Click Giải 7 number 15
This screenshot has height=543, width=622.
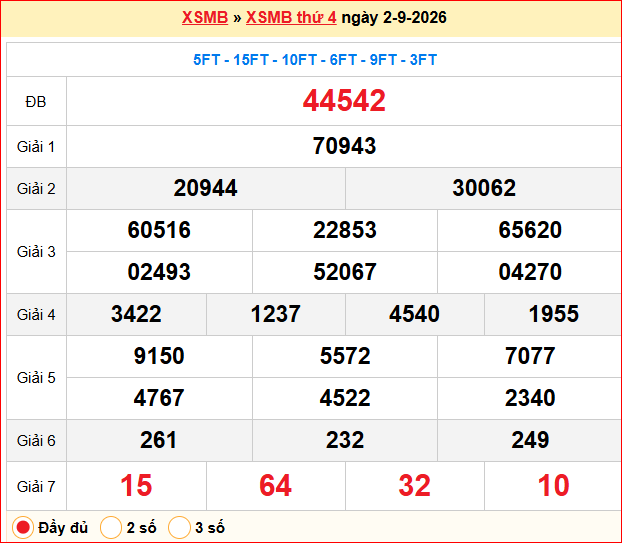tap(136, 485)
